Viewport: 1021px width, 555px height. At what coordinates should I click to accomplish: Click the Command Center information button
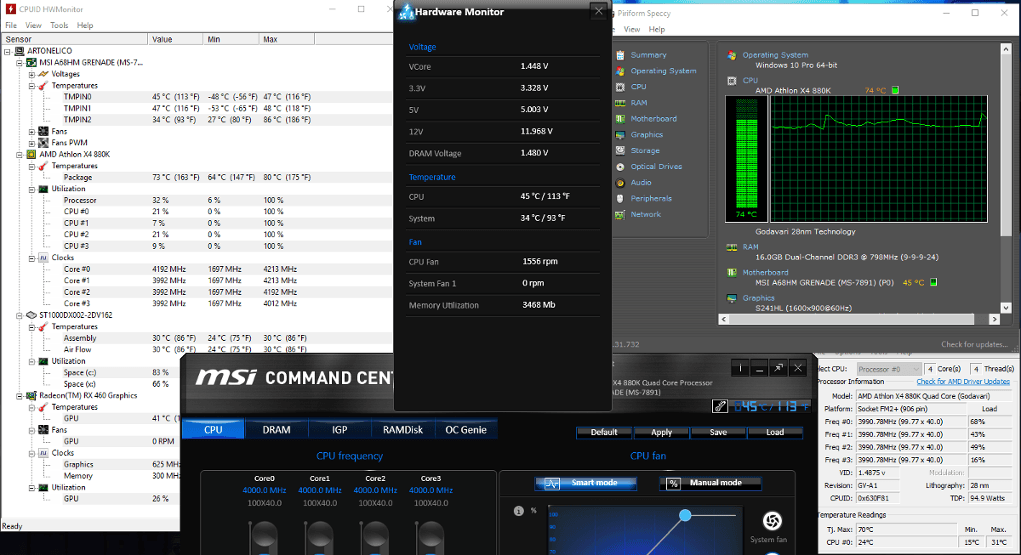(740, 369)
